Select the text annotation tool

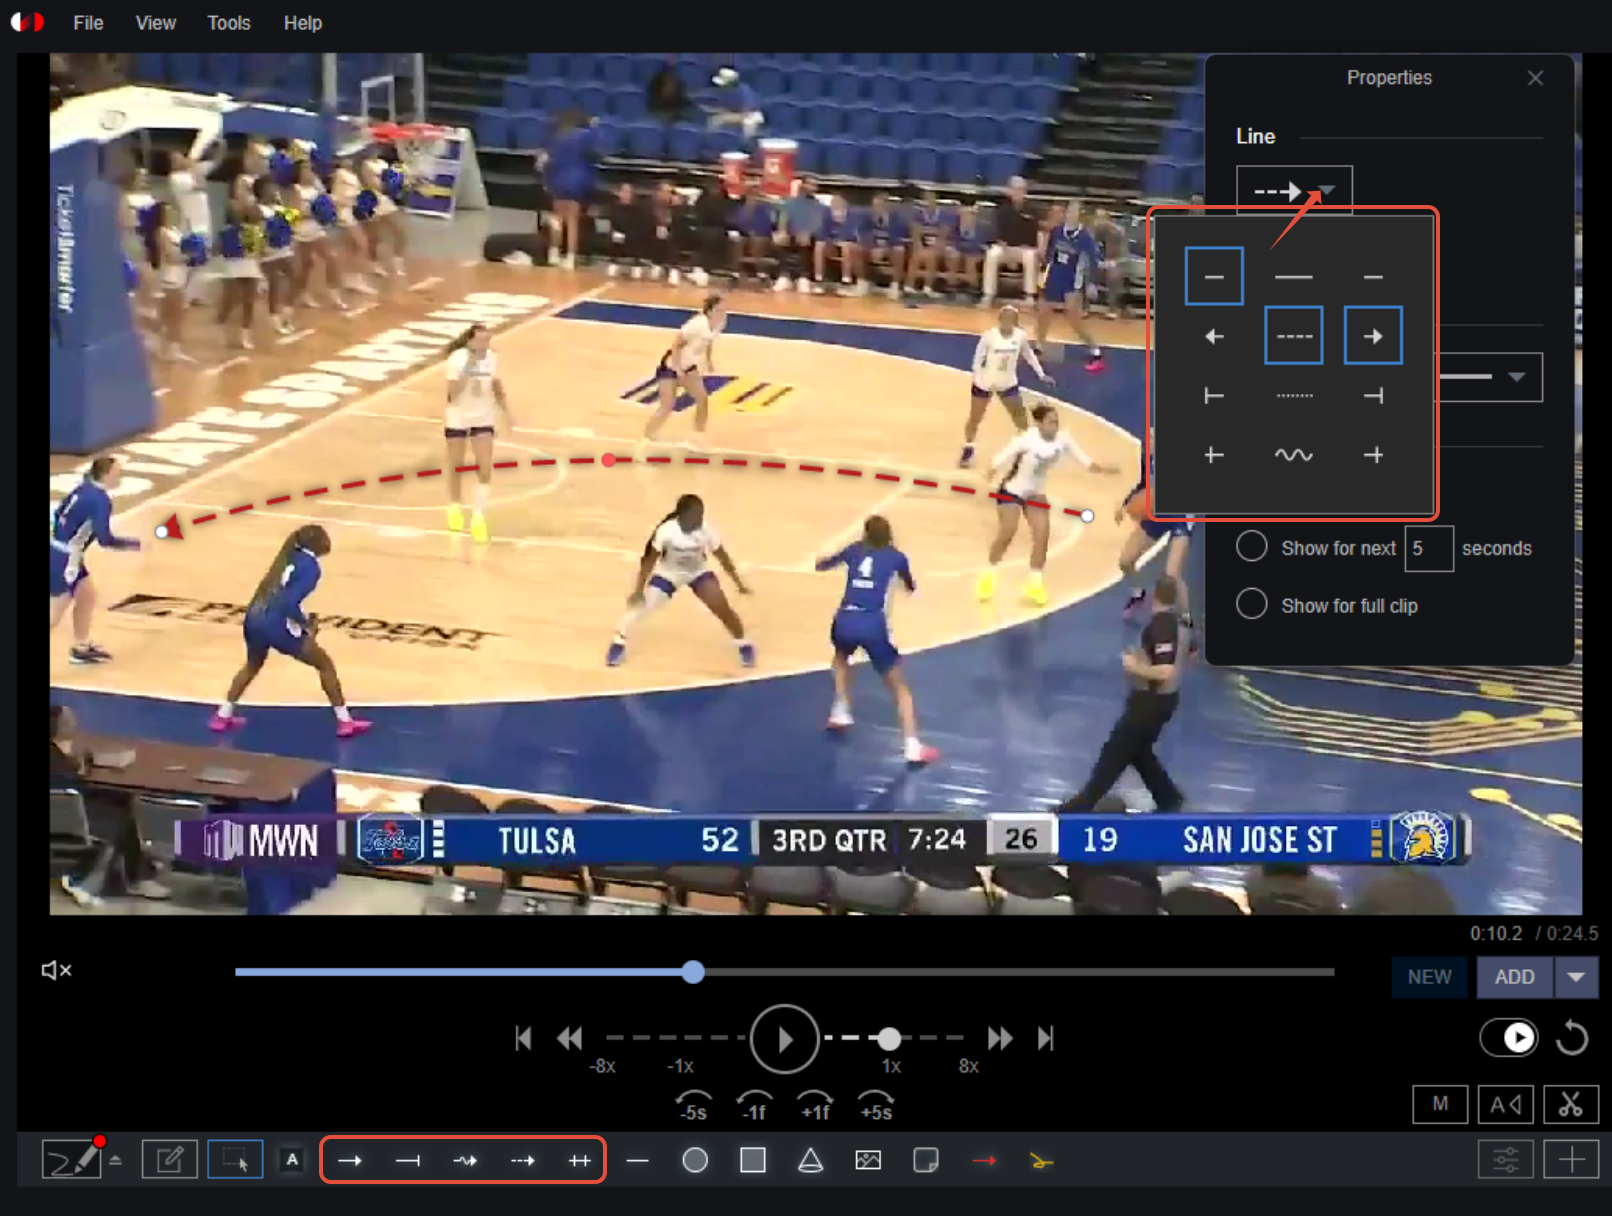click(x=292, y=1160)
